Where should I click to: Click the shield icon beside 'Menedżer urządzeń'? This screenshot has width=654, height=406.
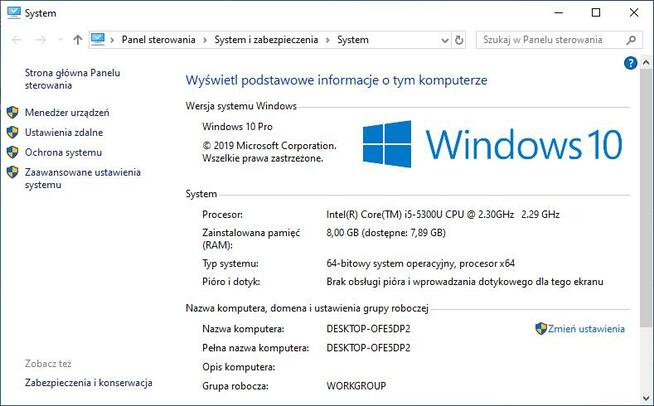13,112
